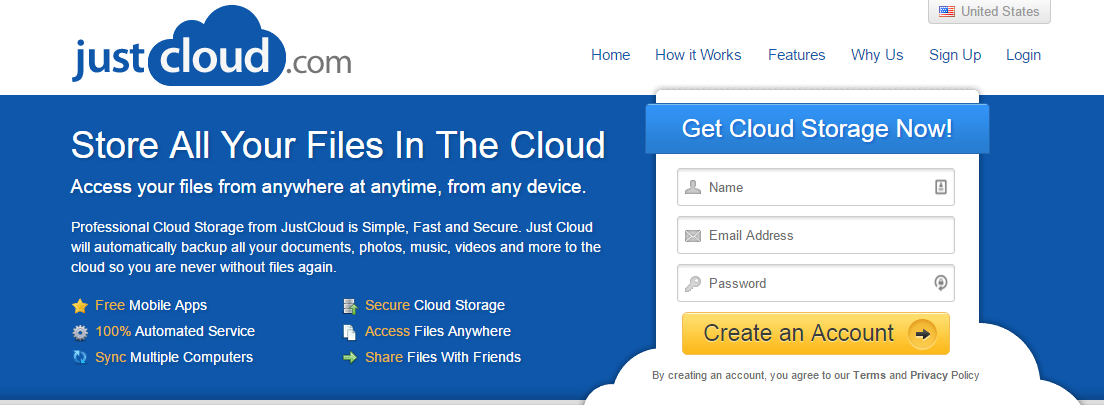Click the envelope icon in Email field
The image size is (1104, 417).
693,236
